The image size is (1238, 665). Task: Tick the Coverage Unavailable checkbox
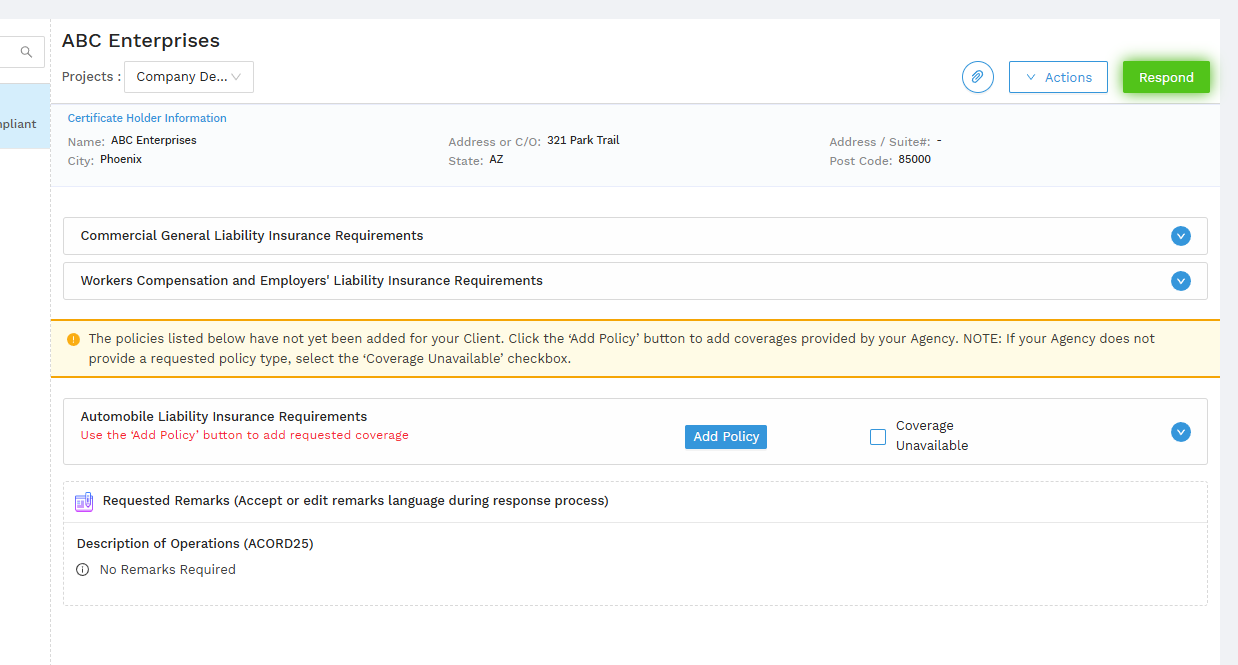[878, 437]
